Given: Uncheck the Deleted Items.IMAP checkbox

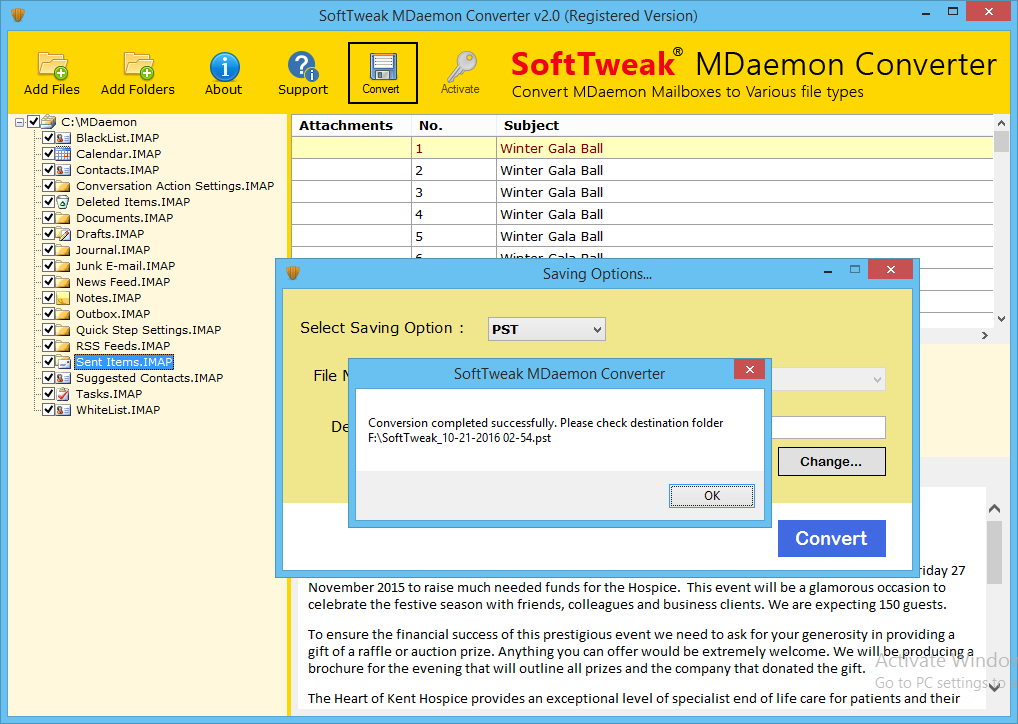Looking at the screenshot, I should 48,202.
